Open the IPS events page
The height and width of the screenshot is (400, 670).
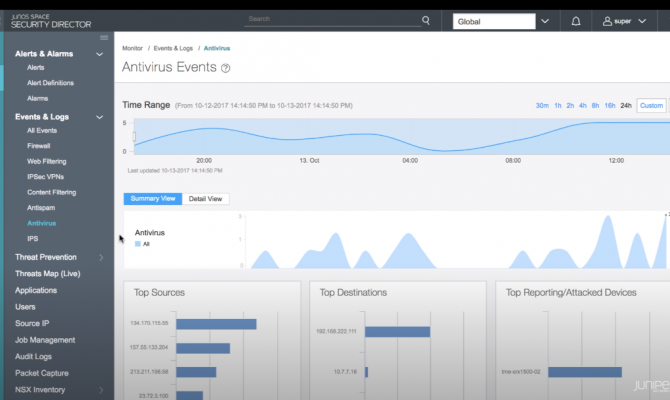(x=33, y=239)
